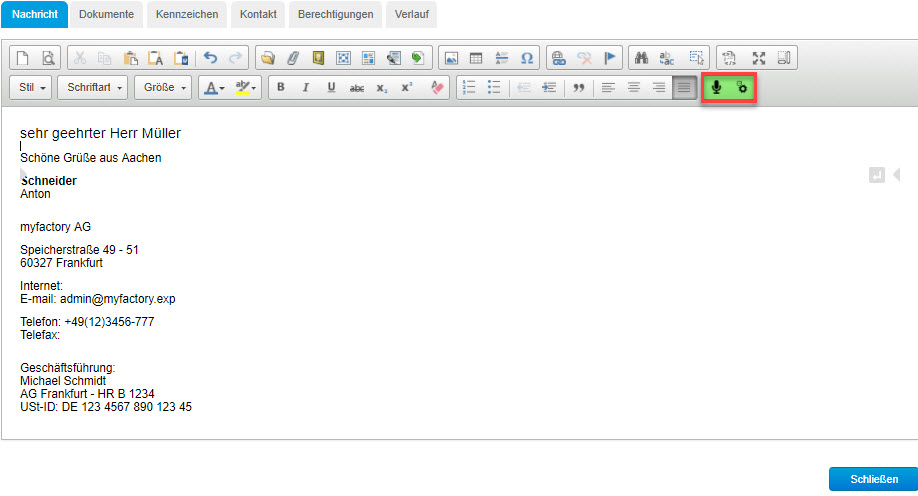The height and width of the screenshot is (496, 918).
Task: Open the Replace text tool
Action: [666, 58]
